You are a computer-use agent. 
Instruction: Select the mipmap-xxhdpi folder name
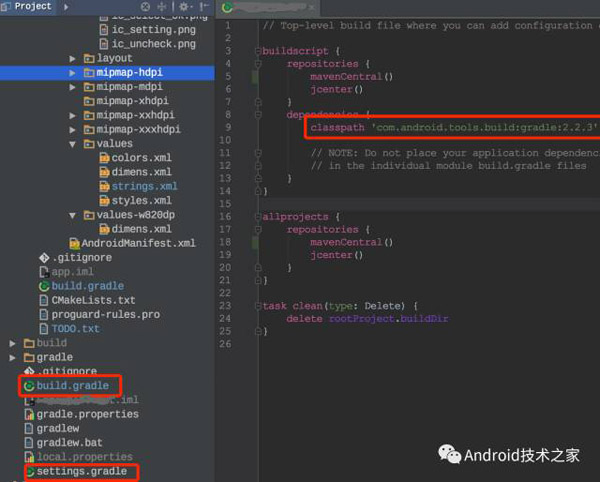pos(135,115)
